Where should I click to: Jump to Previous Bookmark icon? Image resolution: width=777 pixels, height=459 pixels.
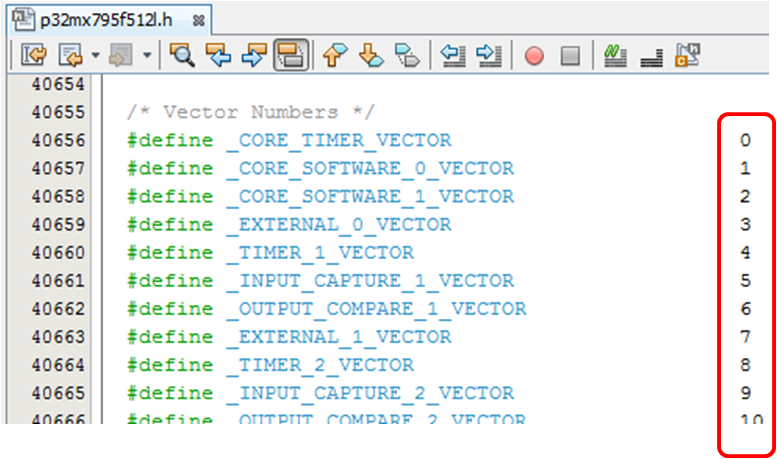point(335,55)
